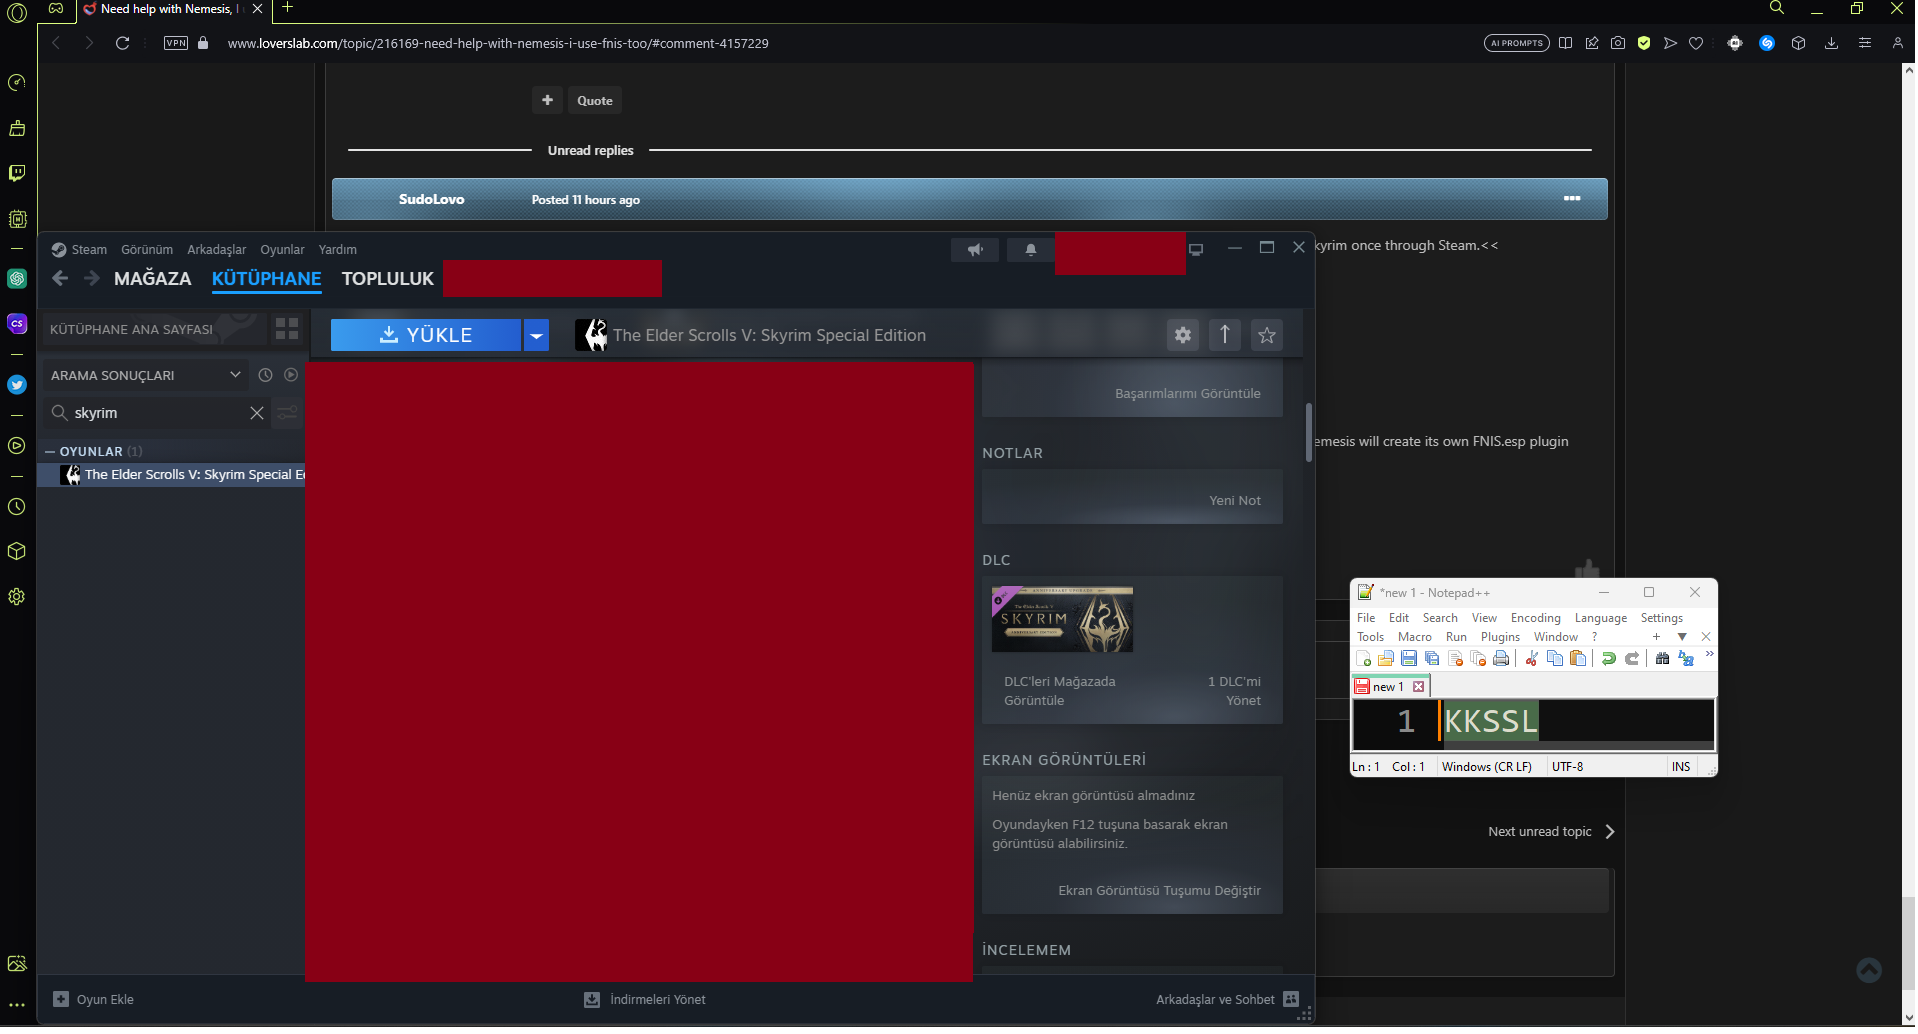Open the browser downloads icon
Image resolution: width=1918 pixels, height=1034 pixels.
[x=1831, y=43]
